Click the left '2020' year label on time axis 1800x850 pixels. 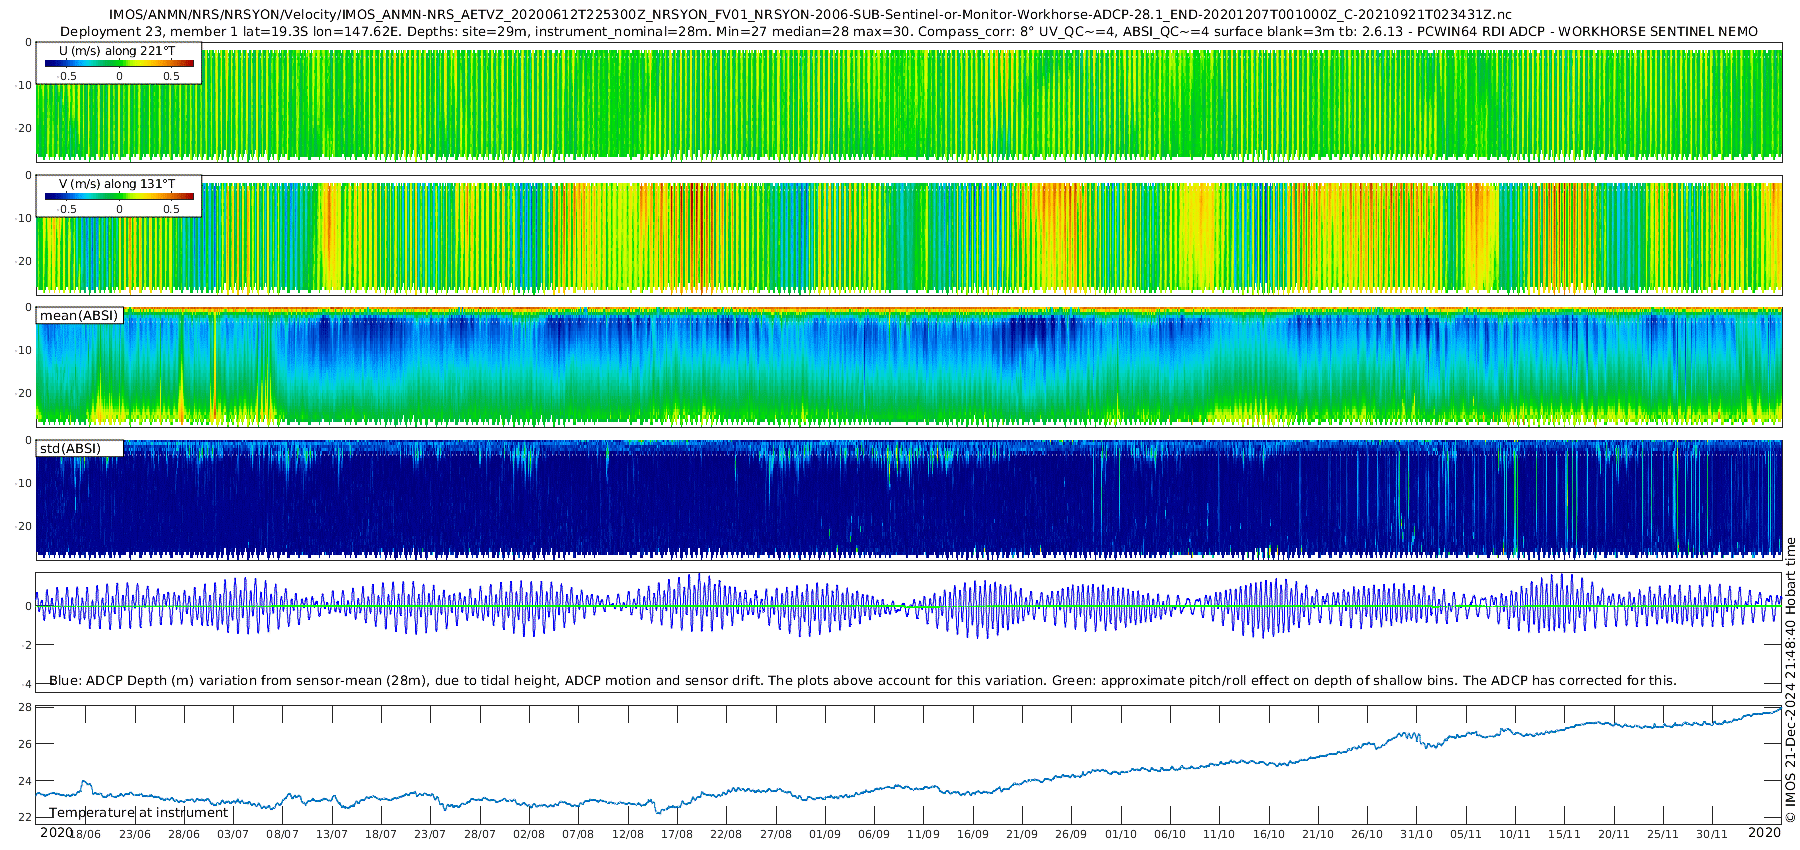click(56, 833)
